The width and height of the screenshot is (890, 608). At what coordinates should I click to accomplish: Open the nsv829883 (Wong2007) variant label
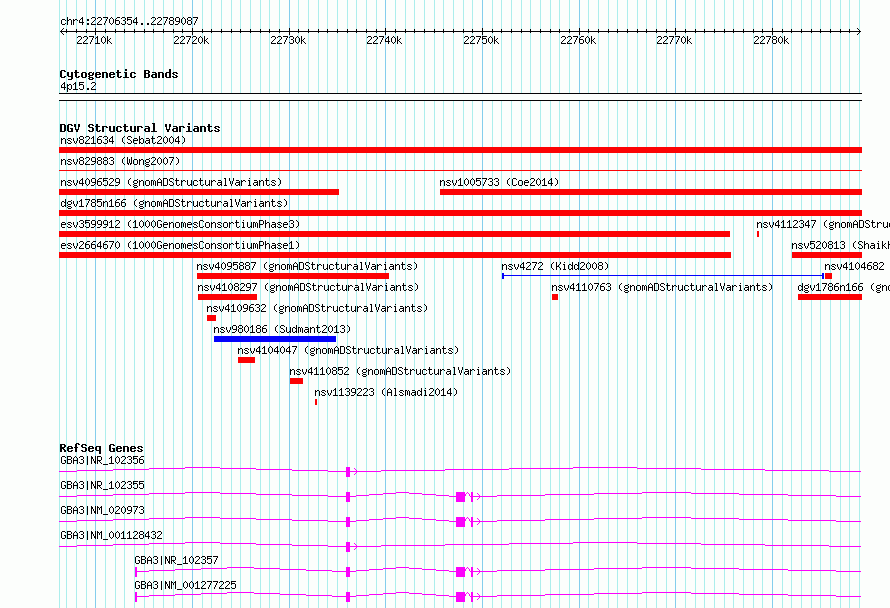tap(120, 161)
